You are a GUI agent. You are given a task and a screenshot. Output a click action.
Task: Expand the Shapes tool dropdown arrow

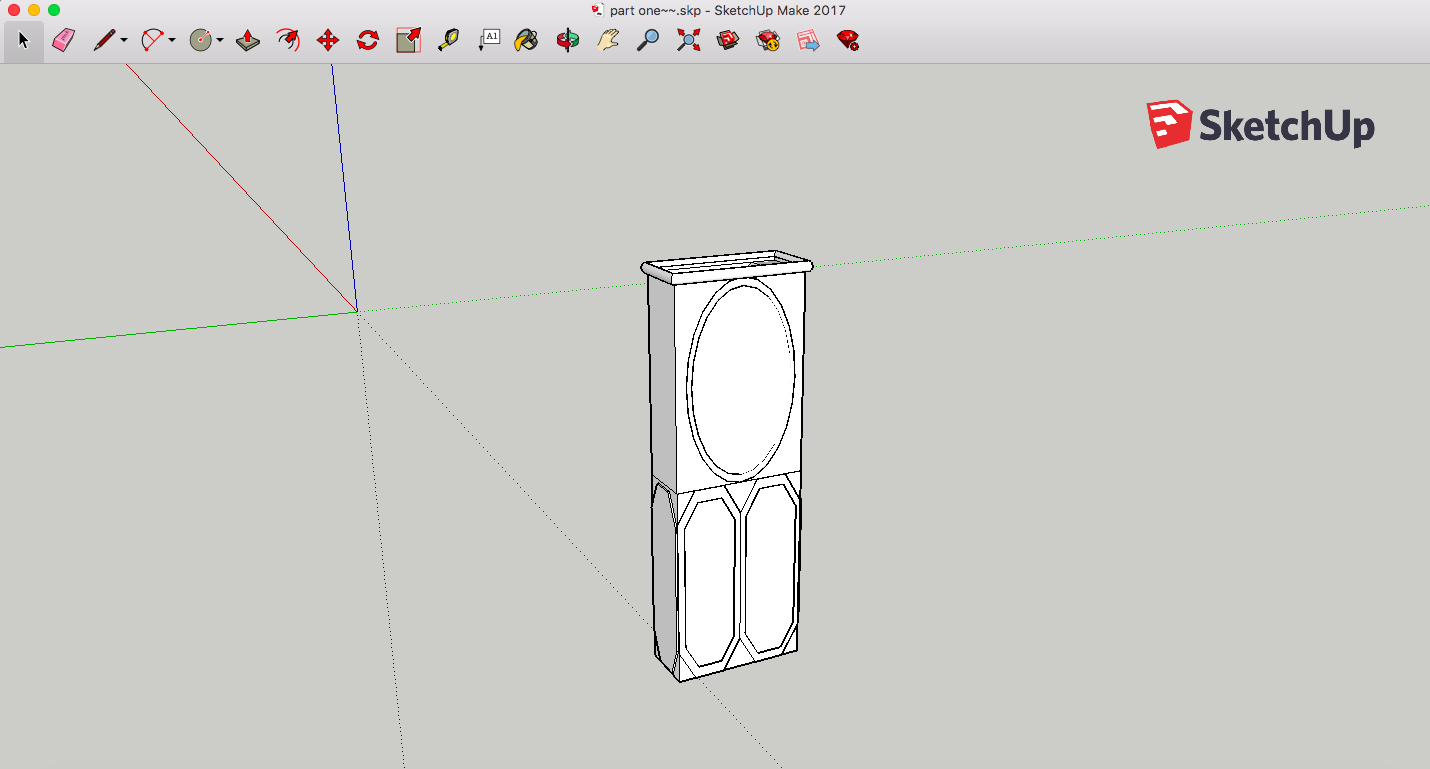click(x=220, y=41)
